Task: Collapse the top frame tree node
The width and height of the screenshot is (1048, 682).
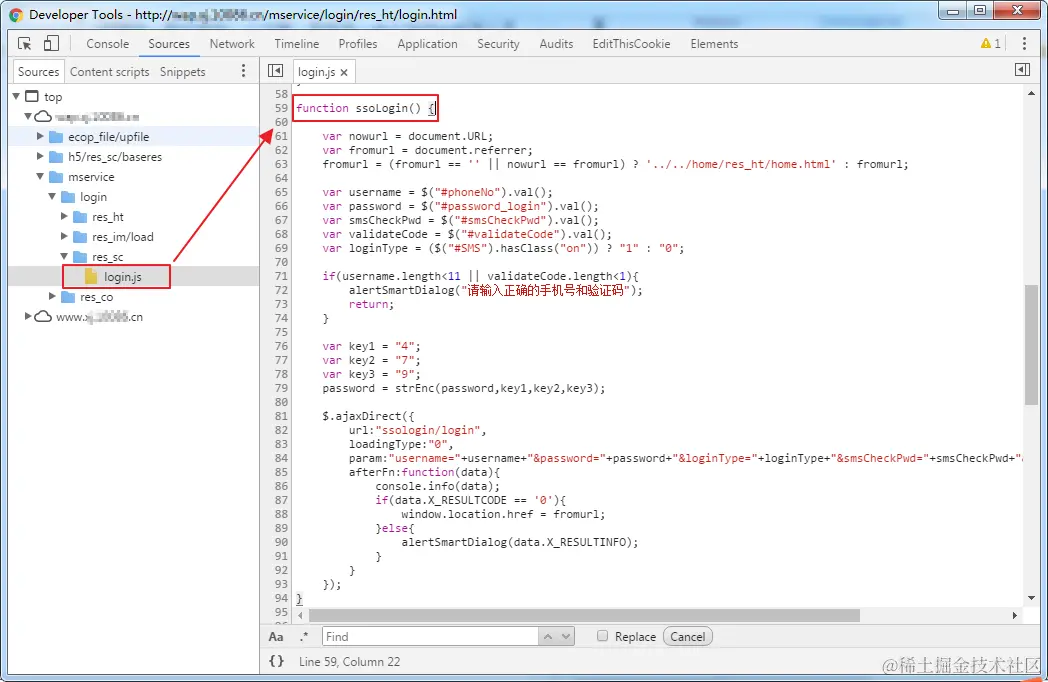Action: (x=16, y=96)
